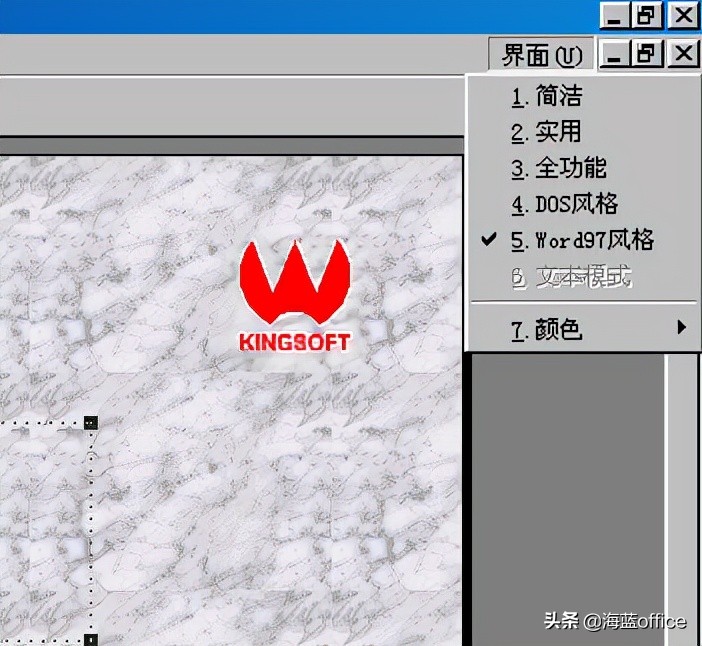Minimize the main application window
The height and width of the screenshot is (646, 702).
coord(614,16)
